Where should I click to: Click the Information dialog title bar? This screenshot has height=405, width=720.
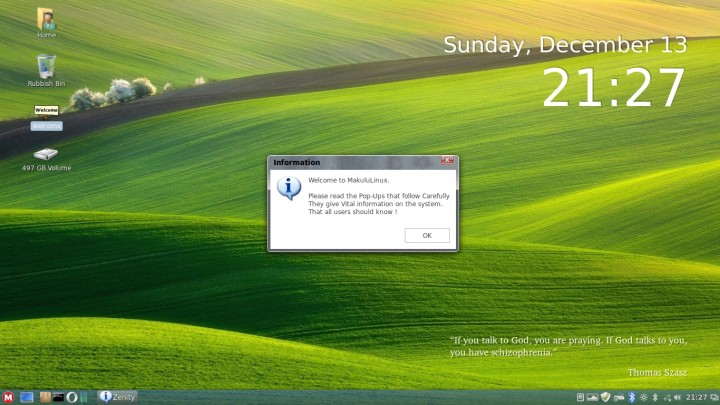[356, 162]
